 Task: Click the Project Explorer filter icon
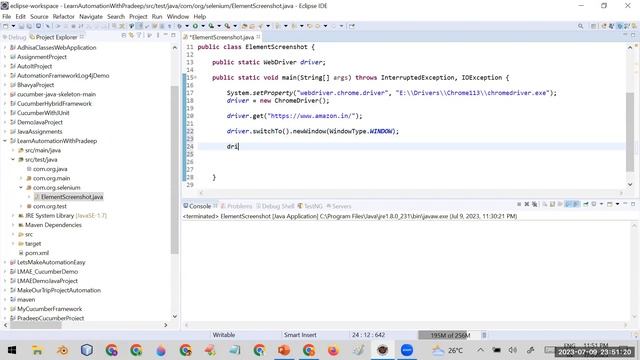[139, 36]
